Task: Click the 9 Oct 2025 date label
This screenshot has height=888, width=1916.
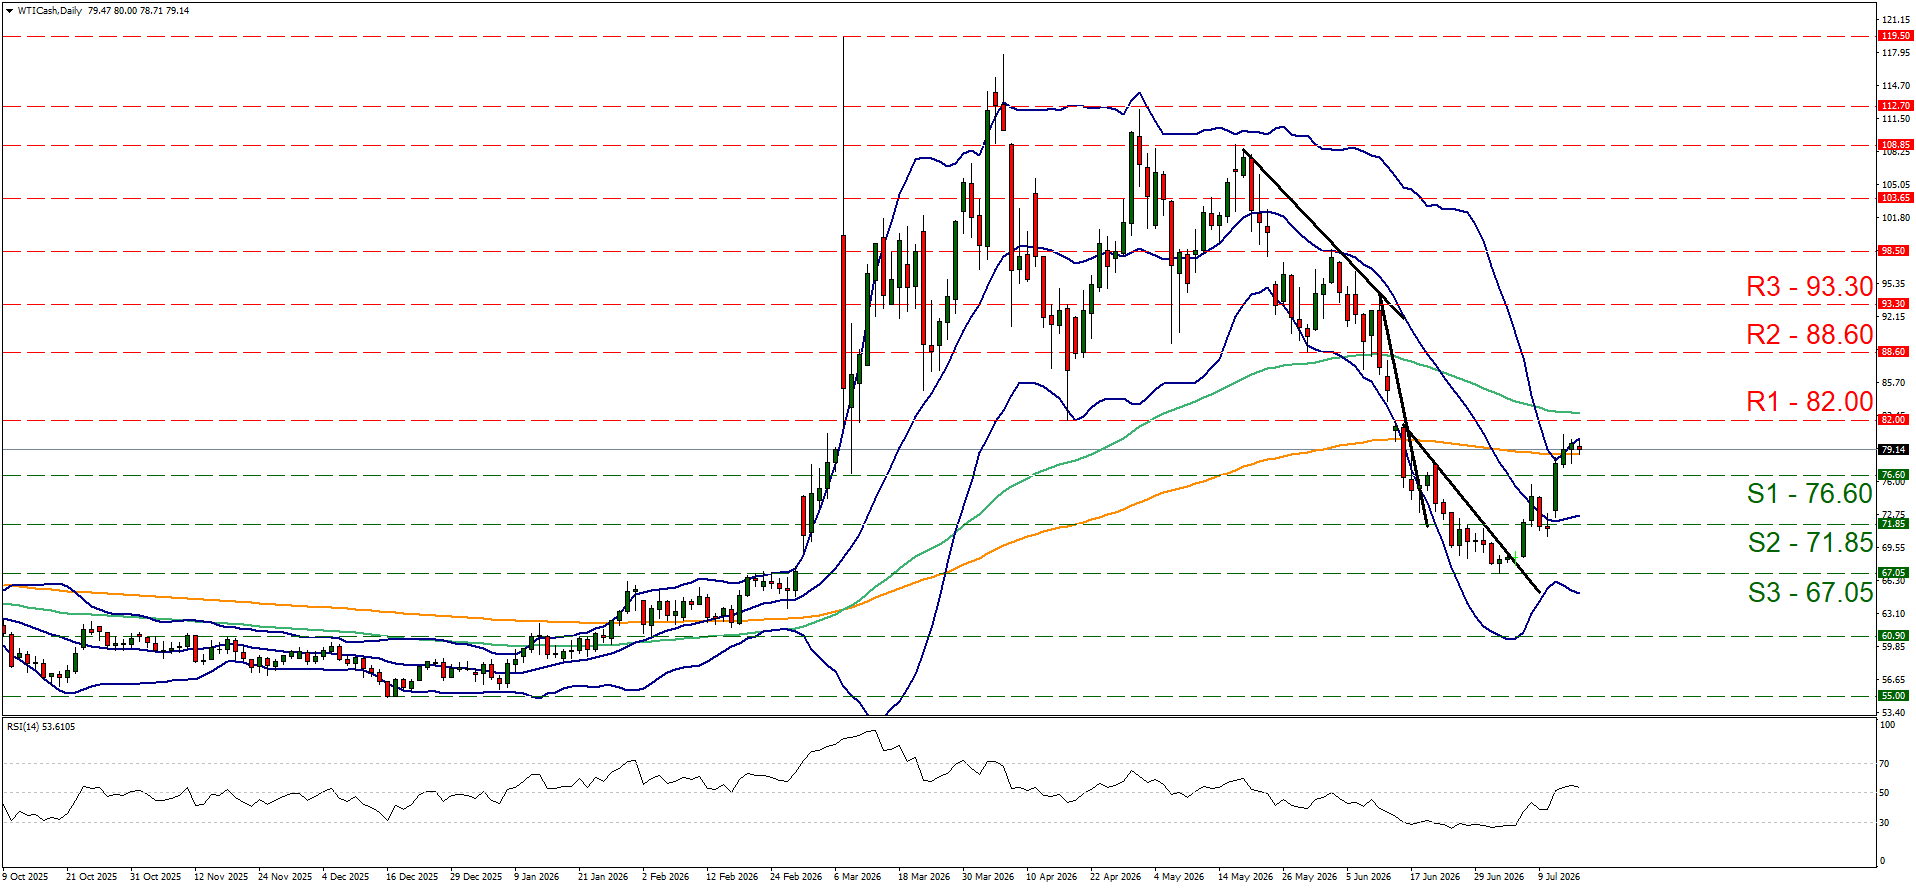Action: click(x=25, y=877)
